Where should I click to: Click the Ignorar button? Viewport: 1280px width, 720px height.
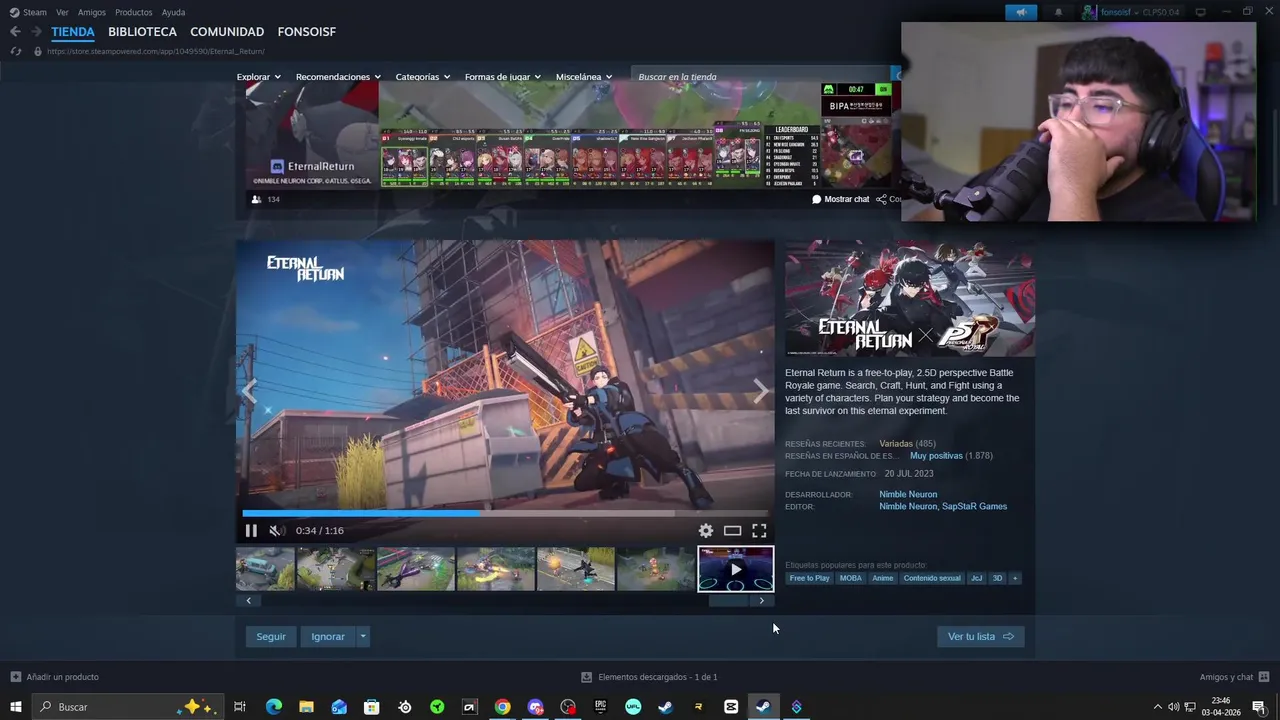tap(327, 636)
